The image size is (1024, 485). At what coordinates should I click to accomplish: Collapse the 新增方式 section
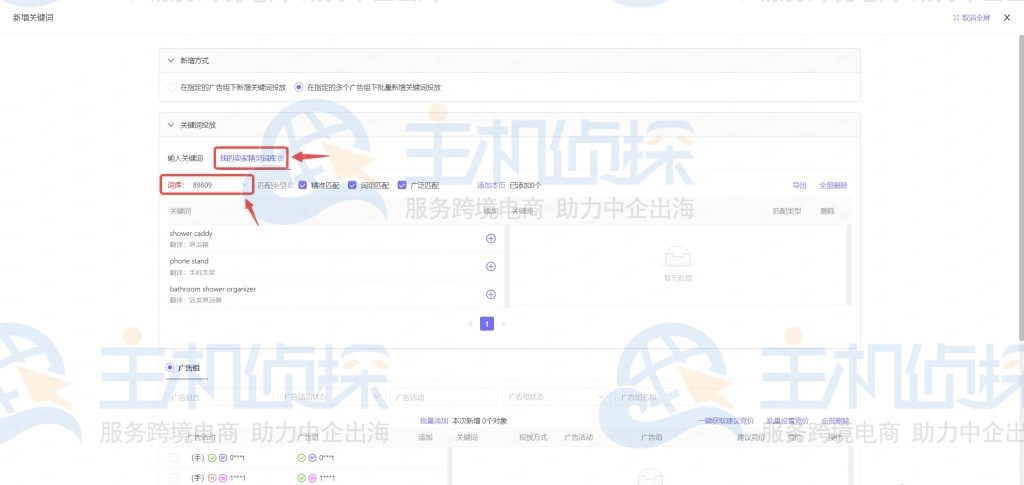[171, 61]
